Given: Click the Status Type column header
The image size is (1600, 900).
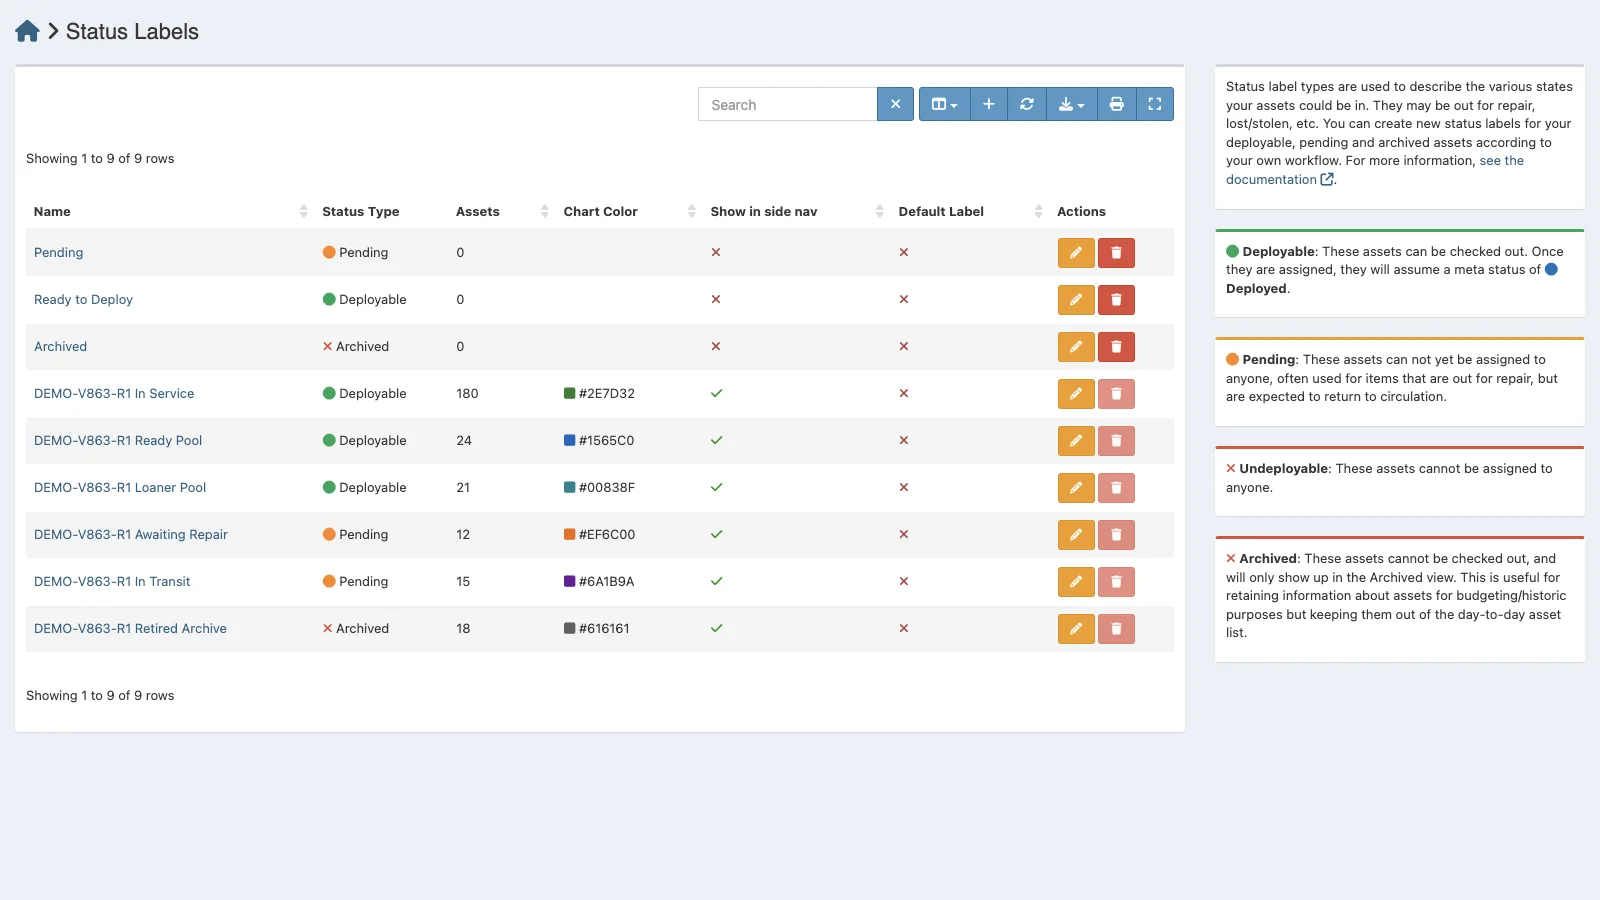Looking at the screenshot, I should pos(361,211).
